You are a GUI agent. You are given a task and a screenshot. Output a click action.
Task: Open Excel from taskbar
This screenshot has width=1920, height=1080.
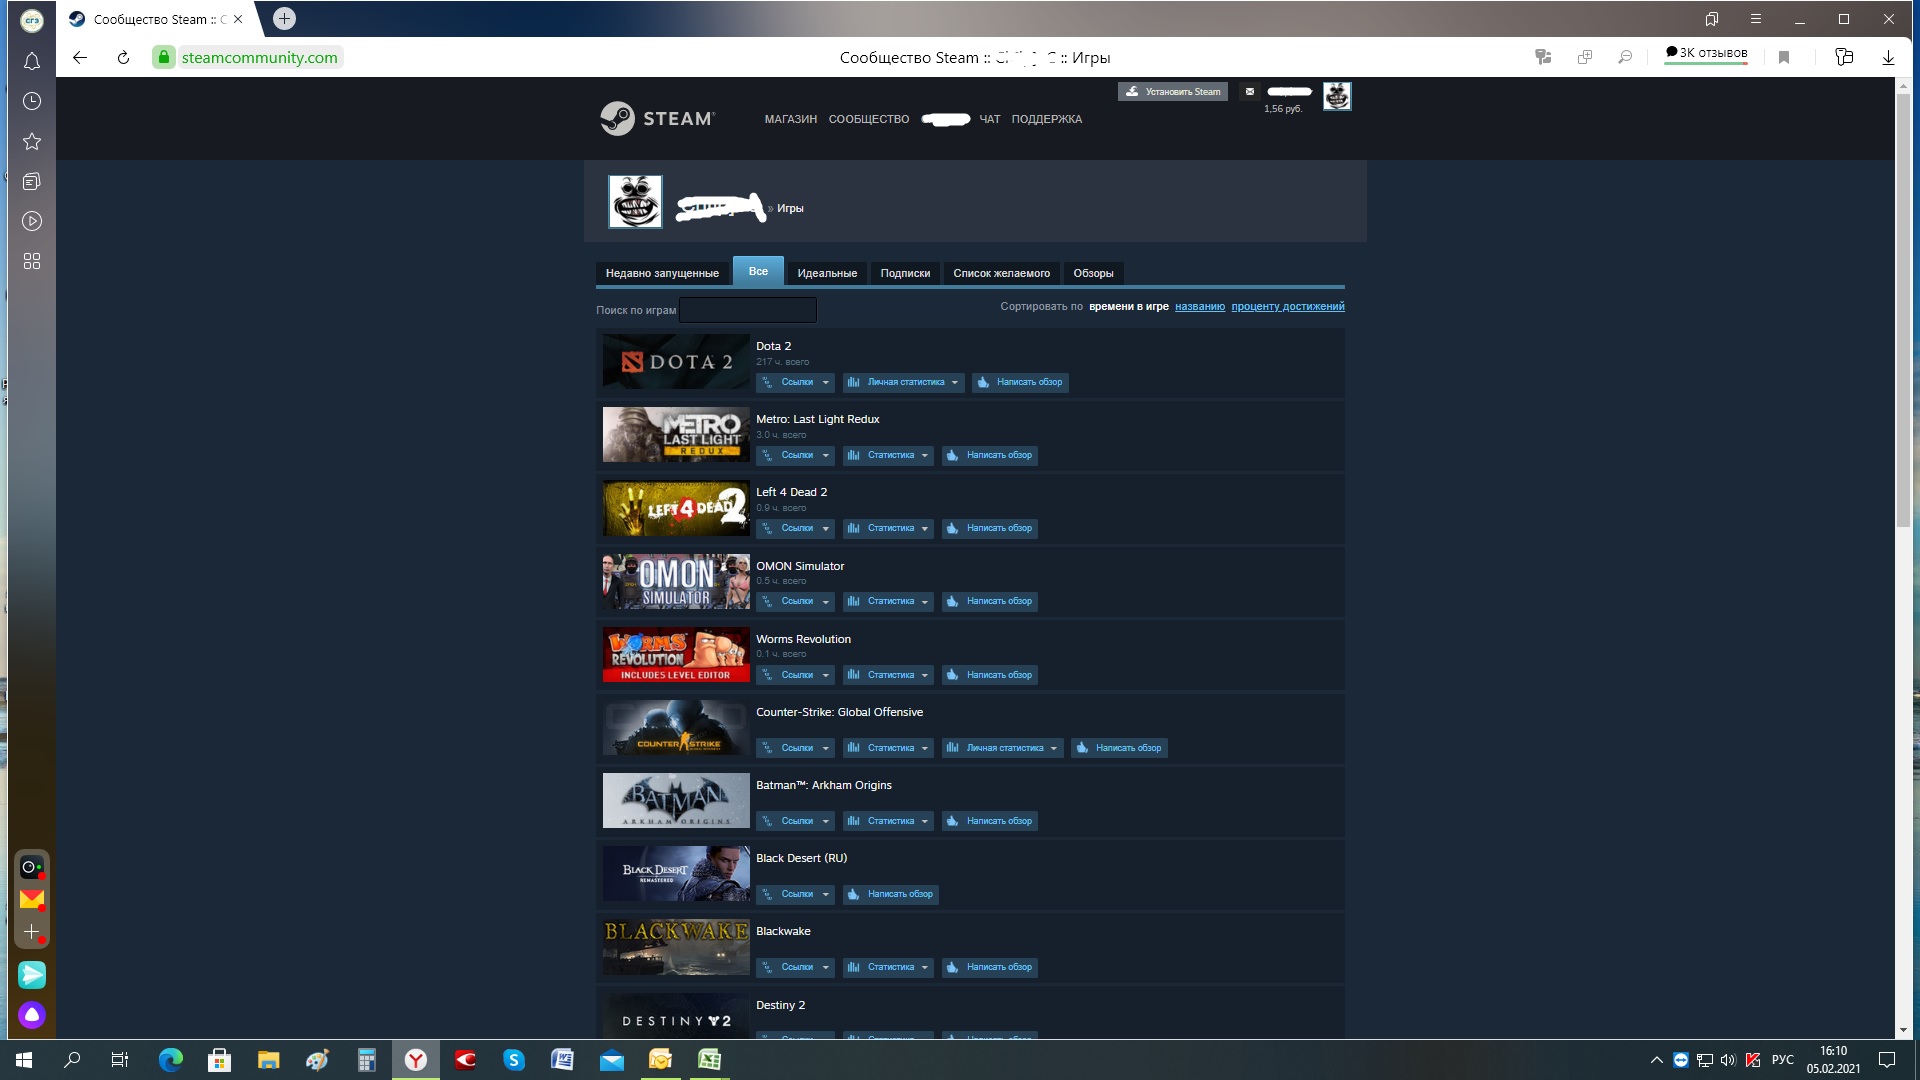710,1060
